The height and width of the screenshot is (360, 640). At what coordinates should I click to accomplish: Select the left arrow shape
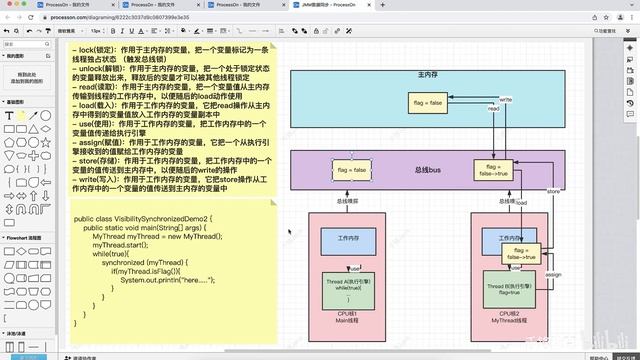point(46,182)
